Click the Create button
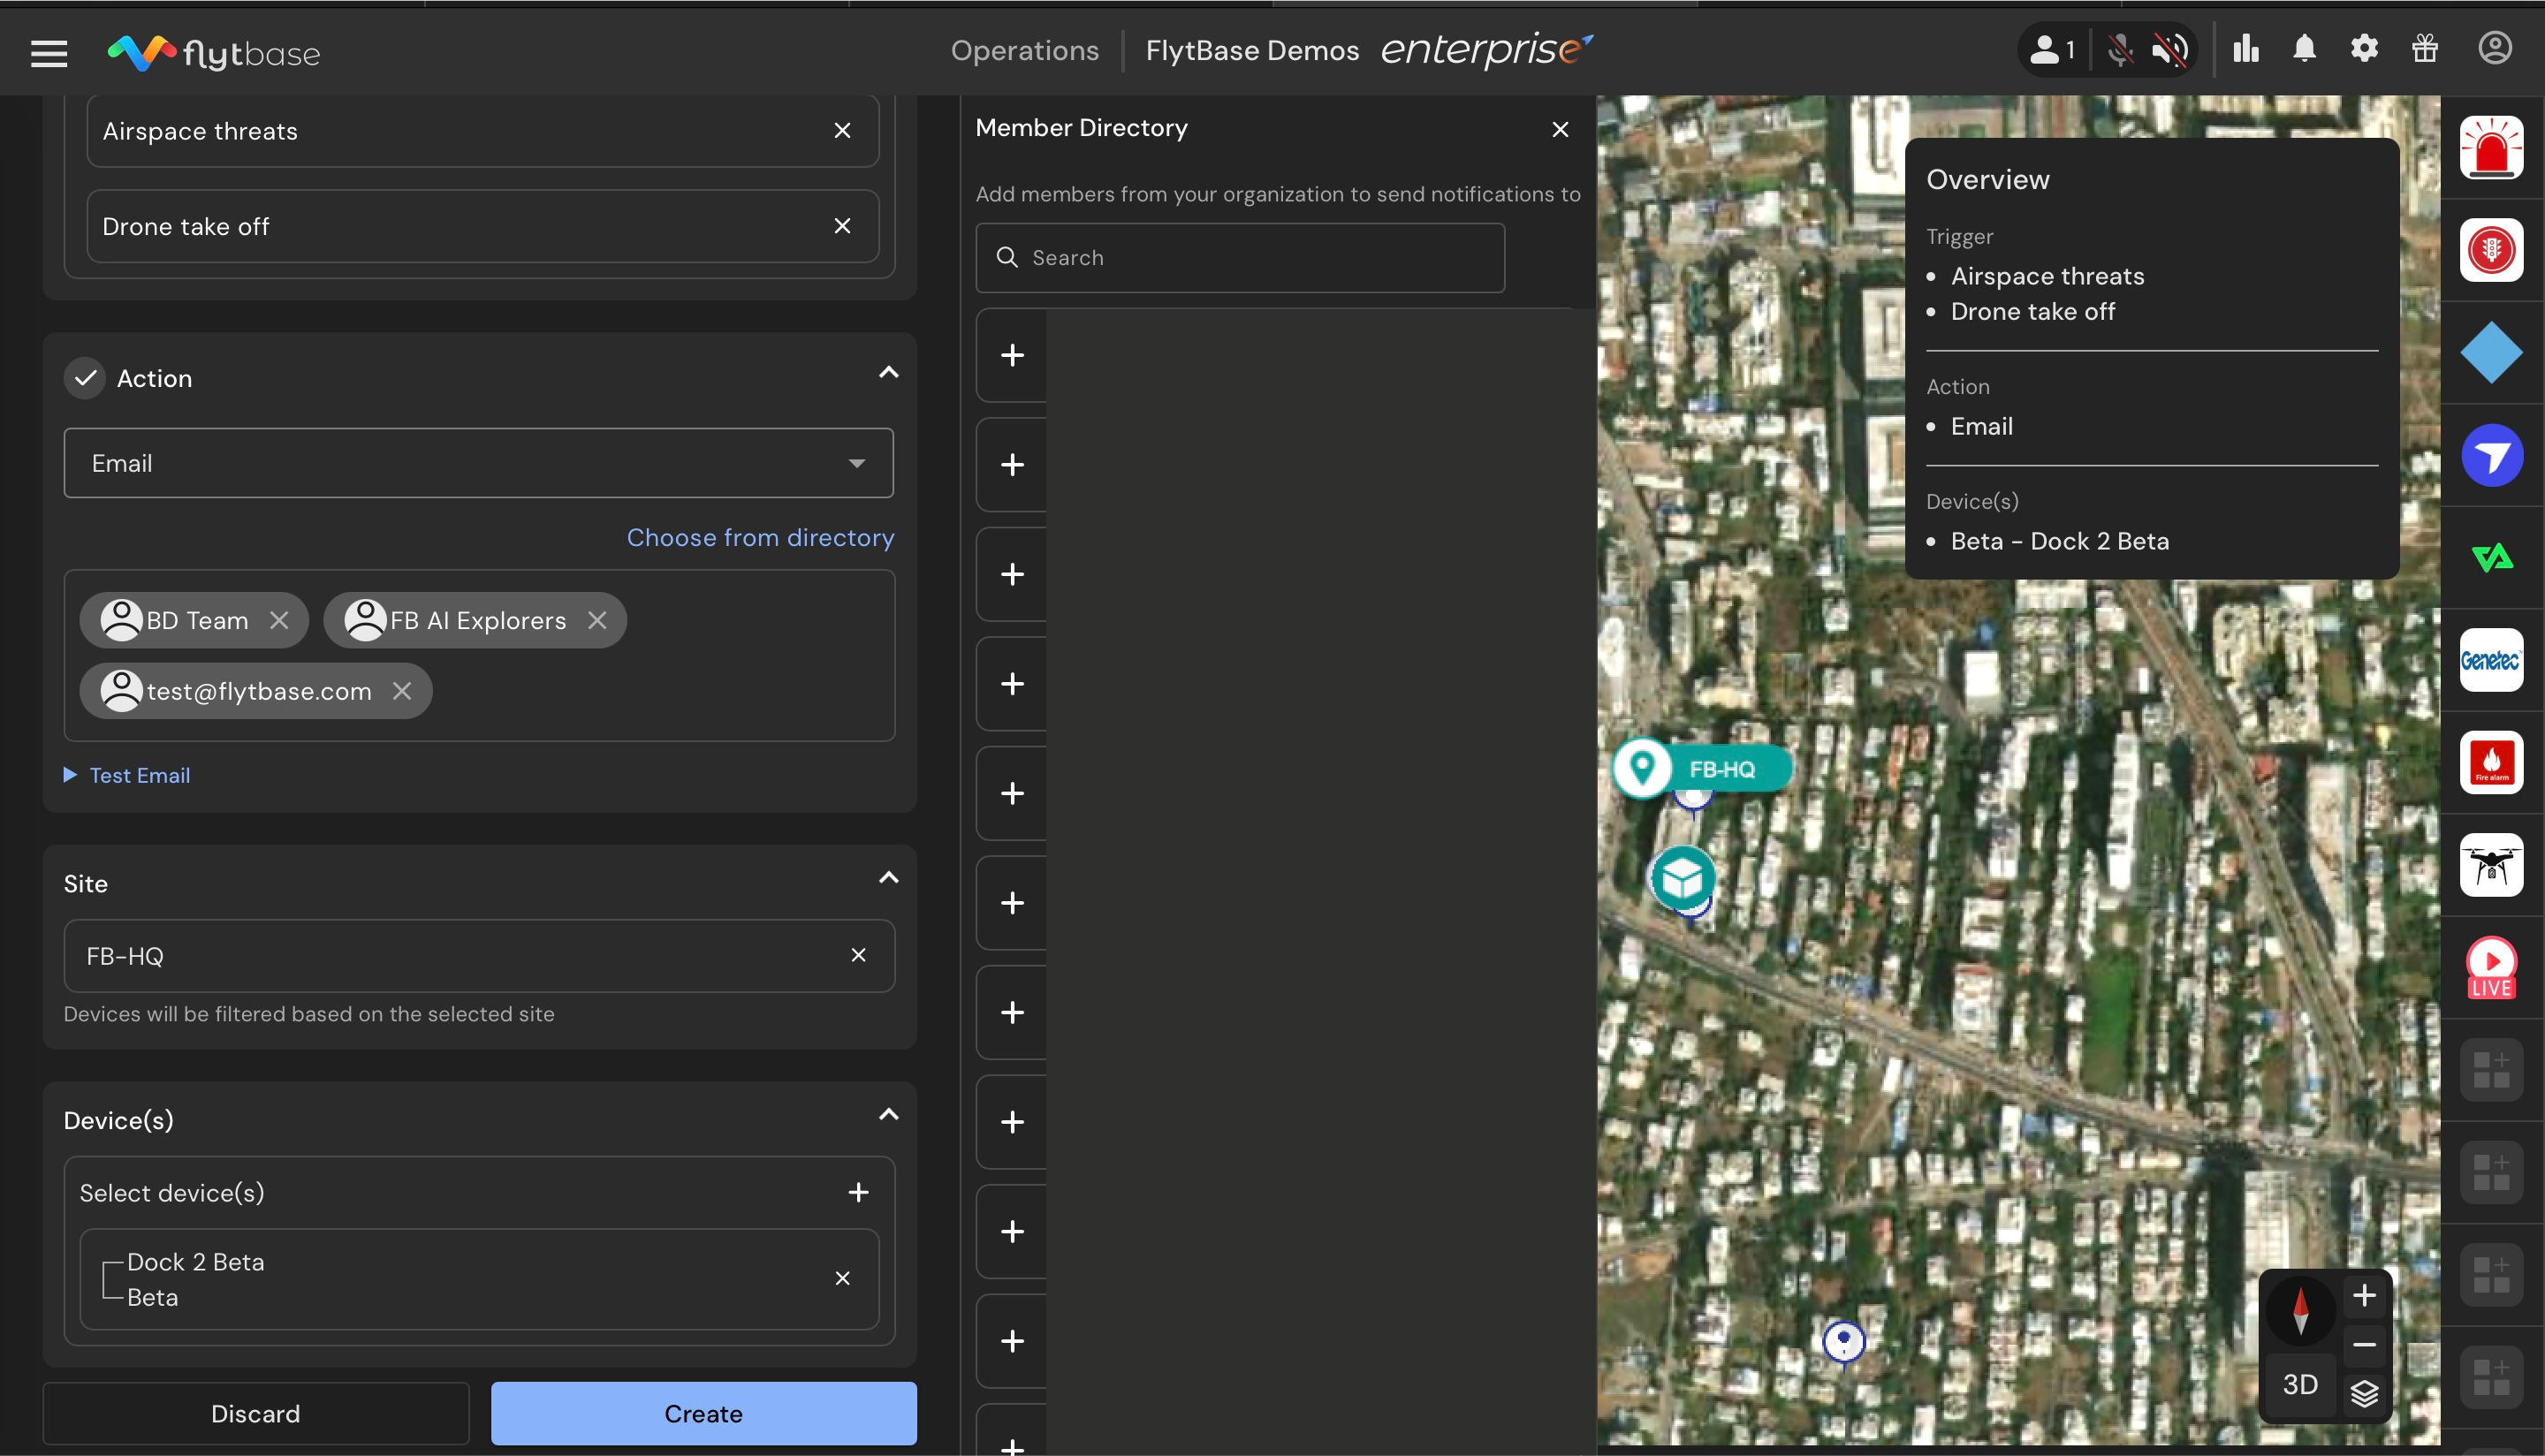 [x=703, y=1413]
